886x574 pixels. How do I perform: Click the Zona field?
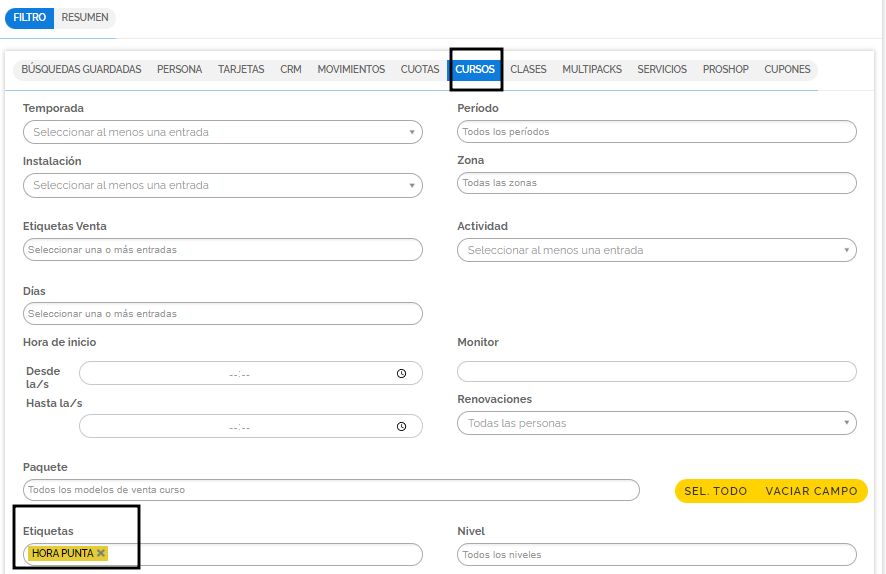coord(657,183)
